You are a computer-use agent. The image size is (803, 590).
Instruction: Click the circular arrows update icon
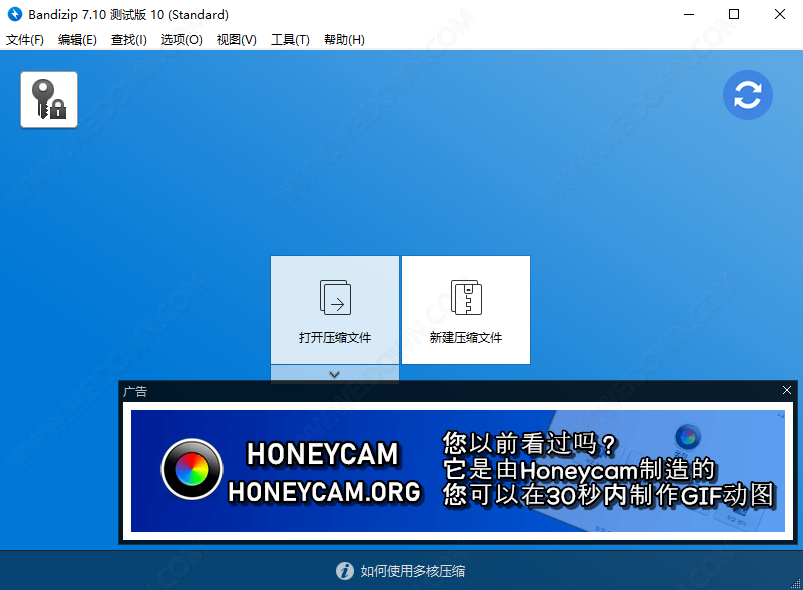click(x=748, y=96)
